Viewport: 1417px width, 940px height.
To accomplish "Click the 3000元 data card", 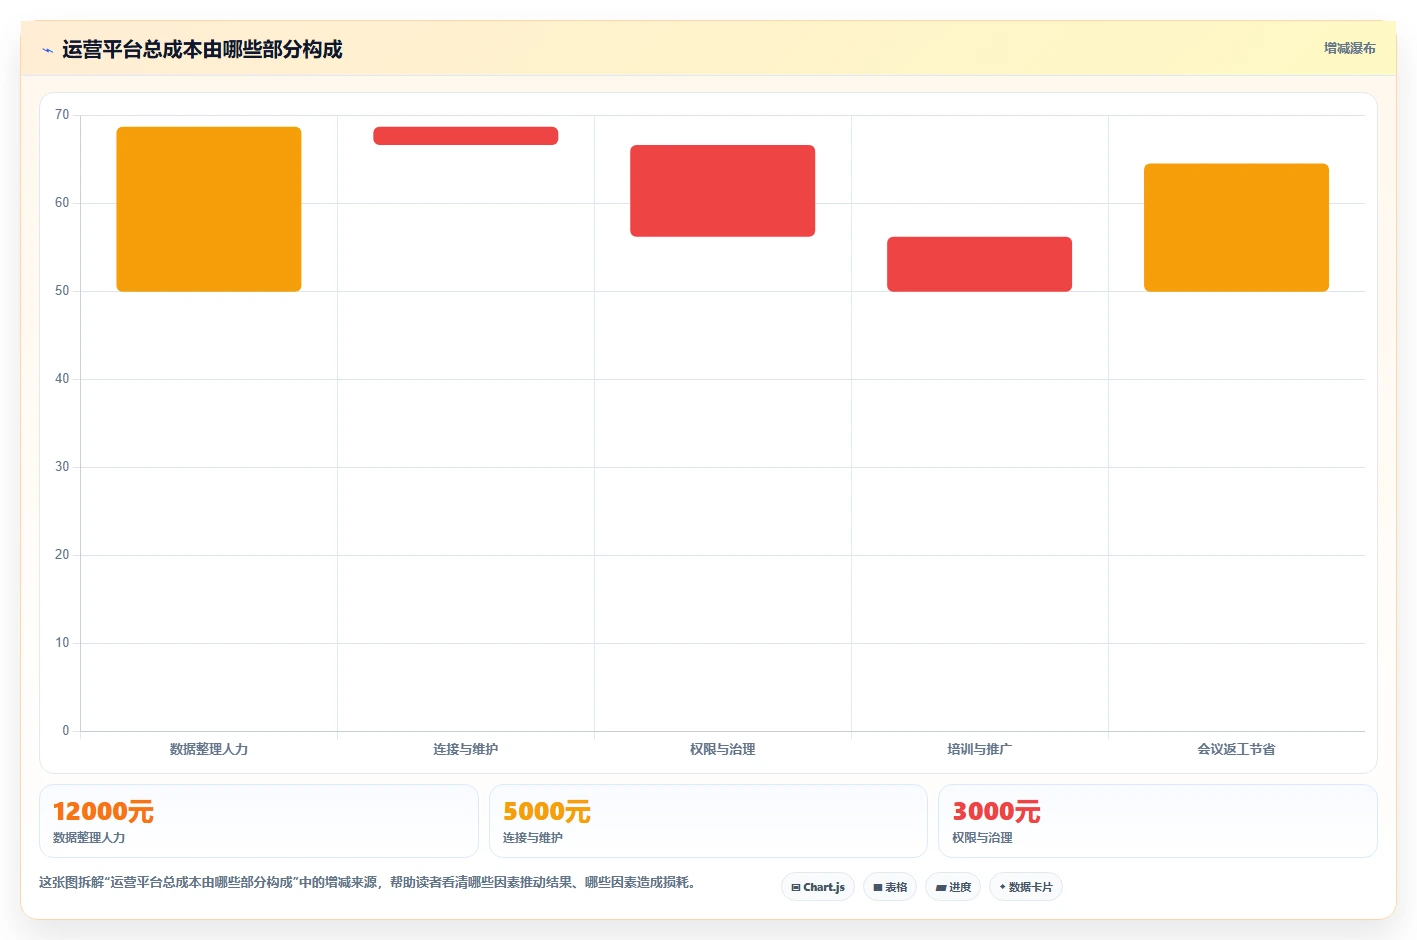I will pyautogui.click(x=1158, y=821).
